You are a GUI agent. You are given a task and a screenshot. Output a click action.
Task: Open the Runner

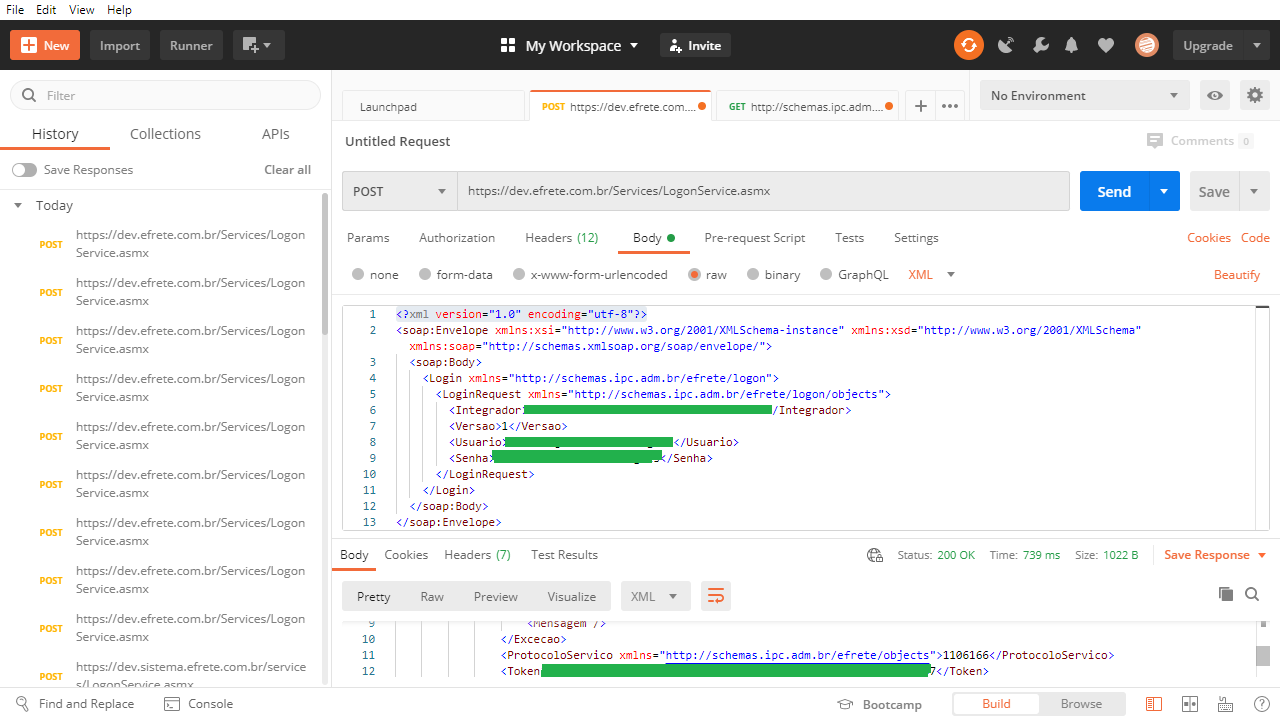(x=191, y=45)
